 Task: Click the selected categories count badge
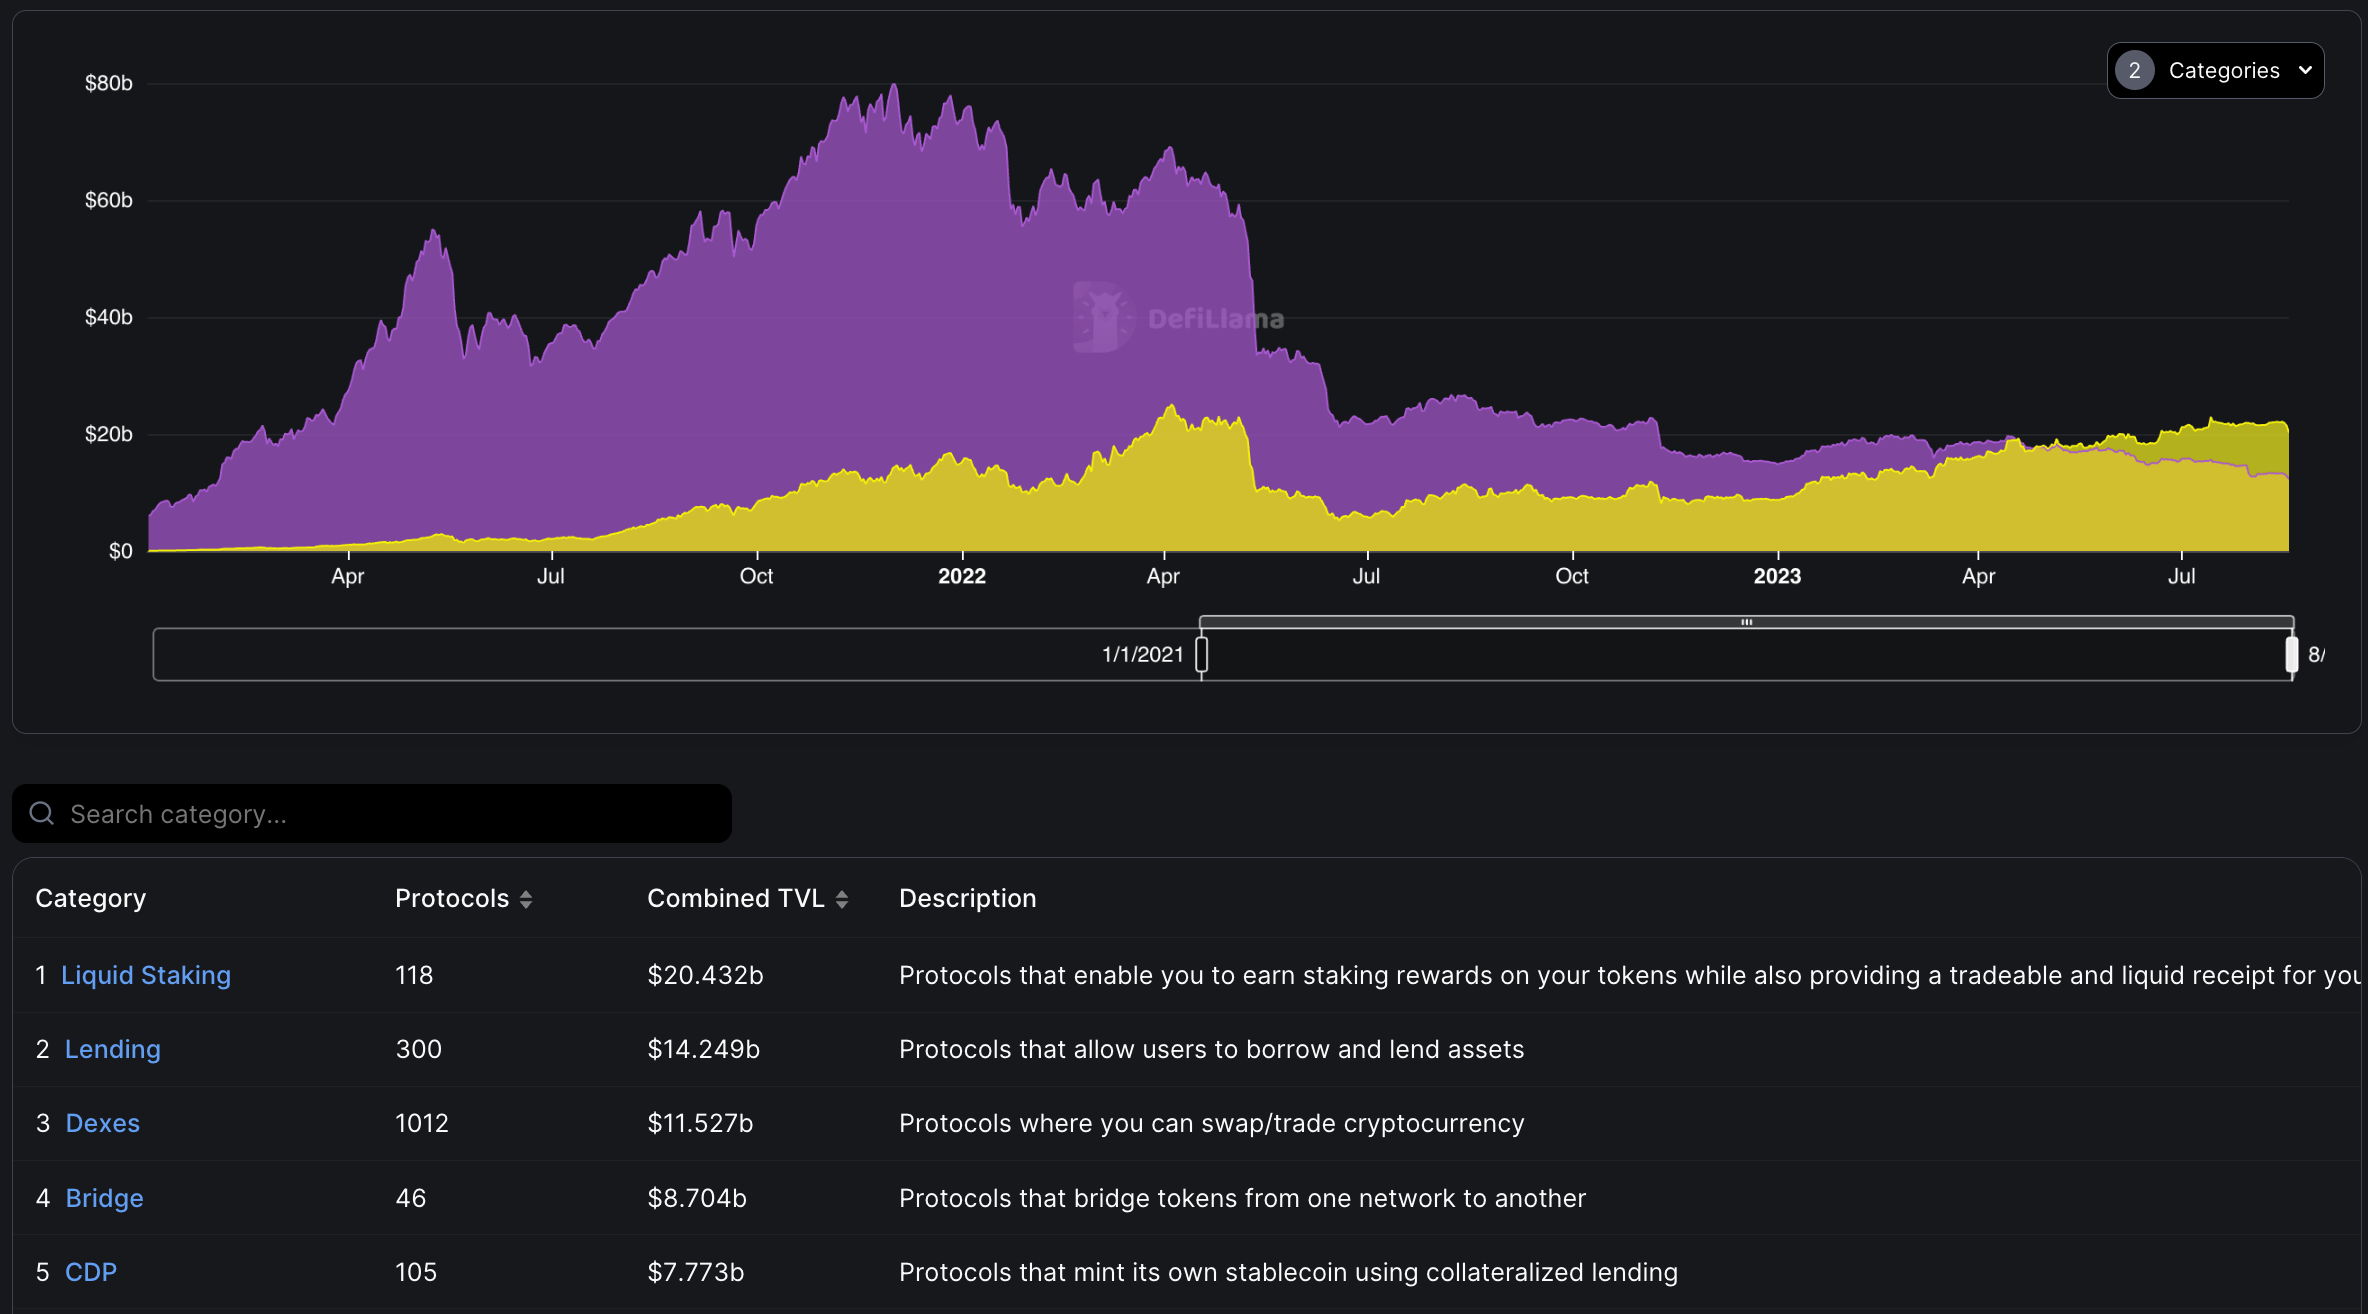click(2134, 70)
